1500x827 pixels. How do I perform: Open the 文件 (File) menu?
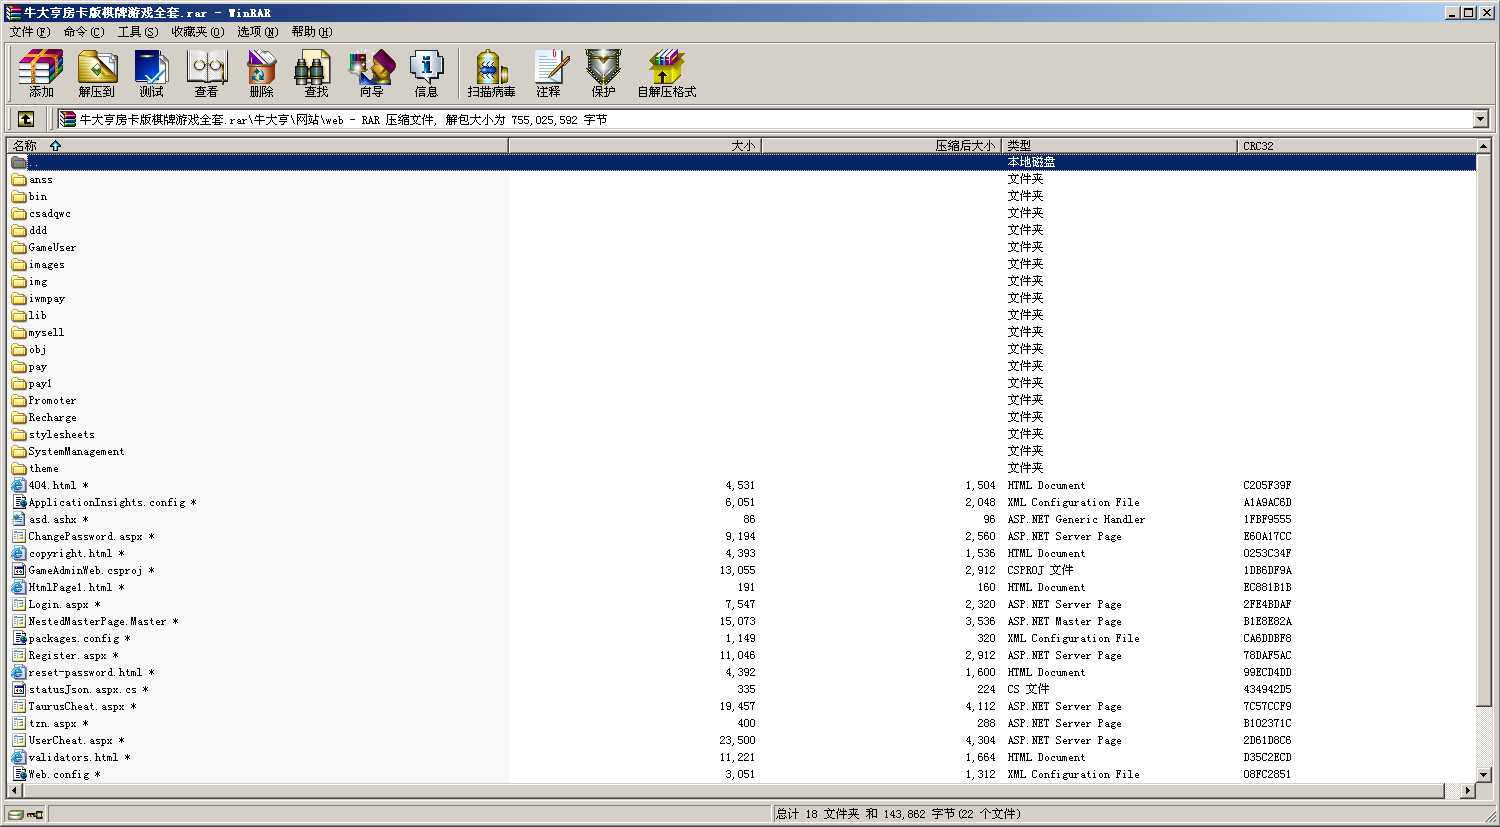click(x=29, y=32)
